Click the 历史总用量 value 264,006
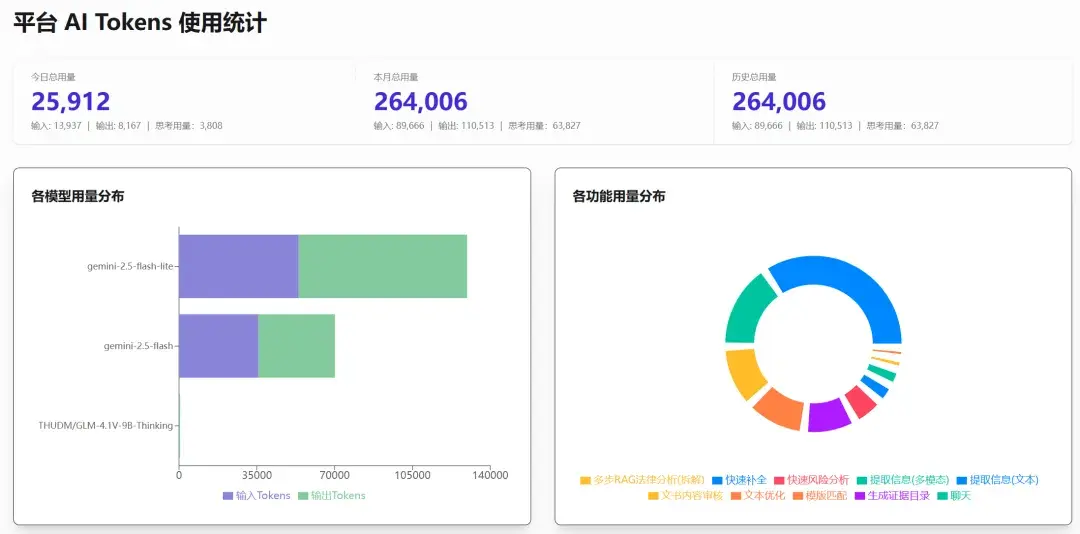Screen dimensions: 1080x534 779,101
